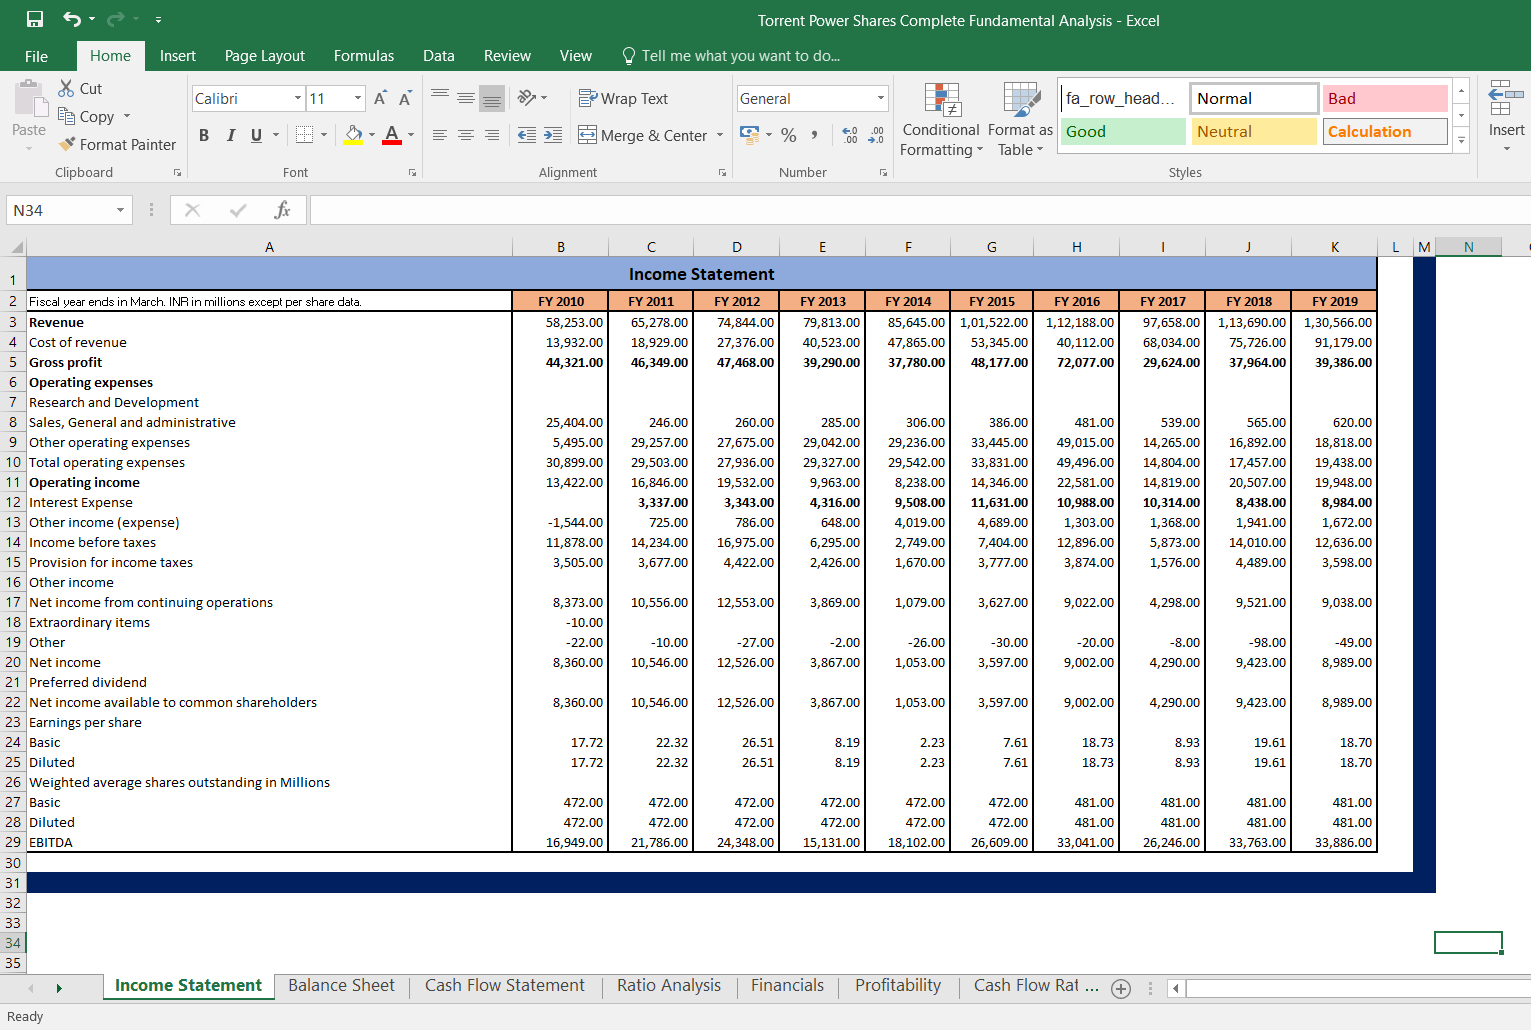Click the Copy icon
This screenshot has width=1531, height=1030.
67,116
